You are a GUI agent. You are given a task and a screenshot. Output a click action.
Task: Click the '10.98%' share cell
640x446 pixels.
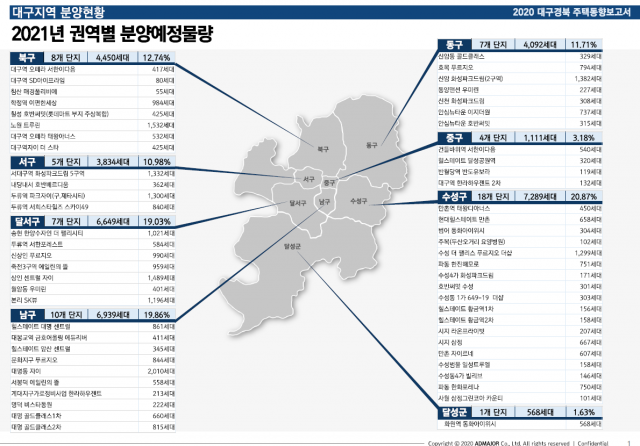(x=157, y=162)
